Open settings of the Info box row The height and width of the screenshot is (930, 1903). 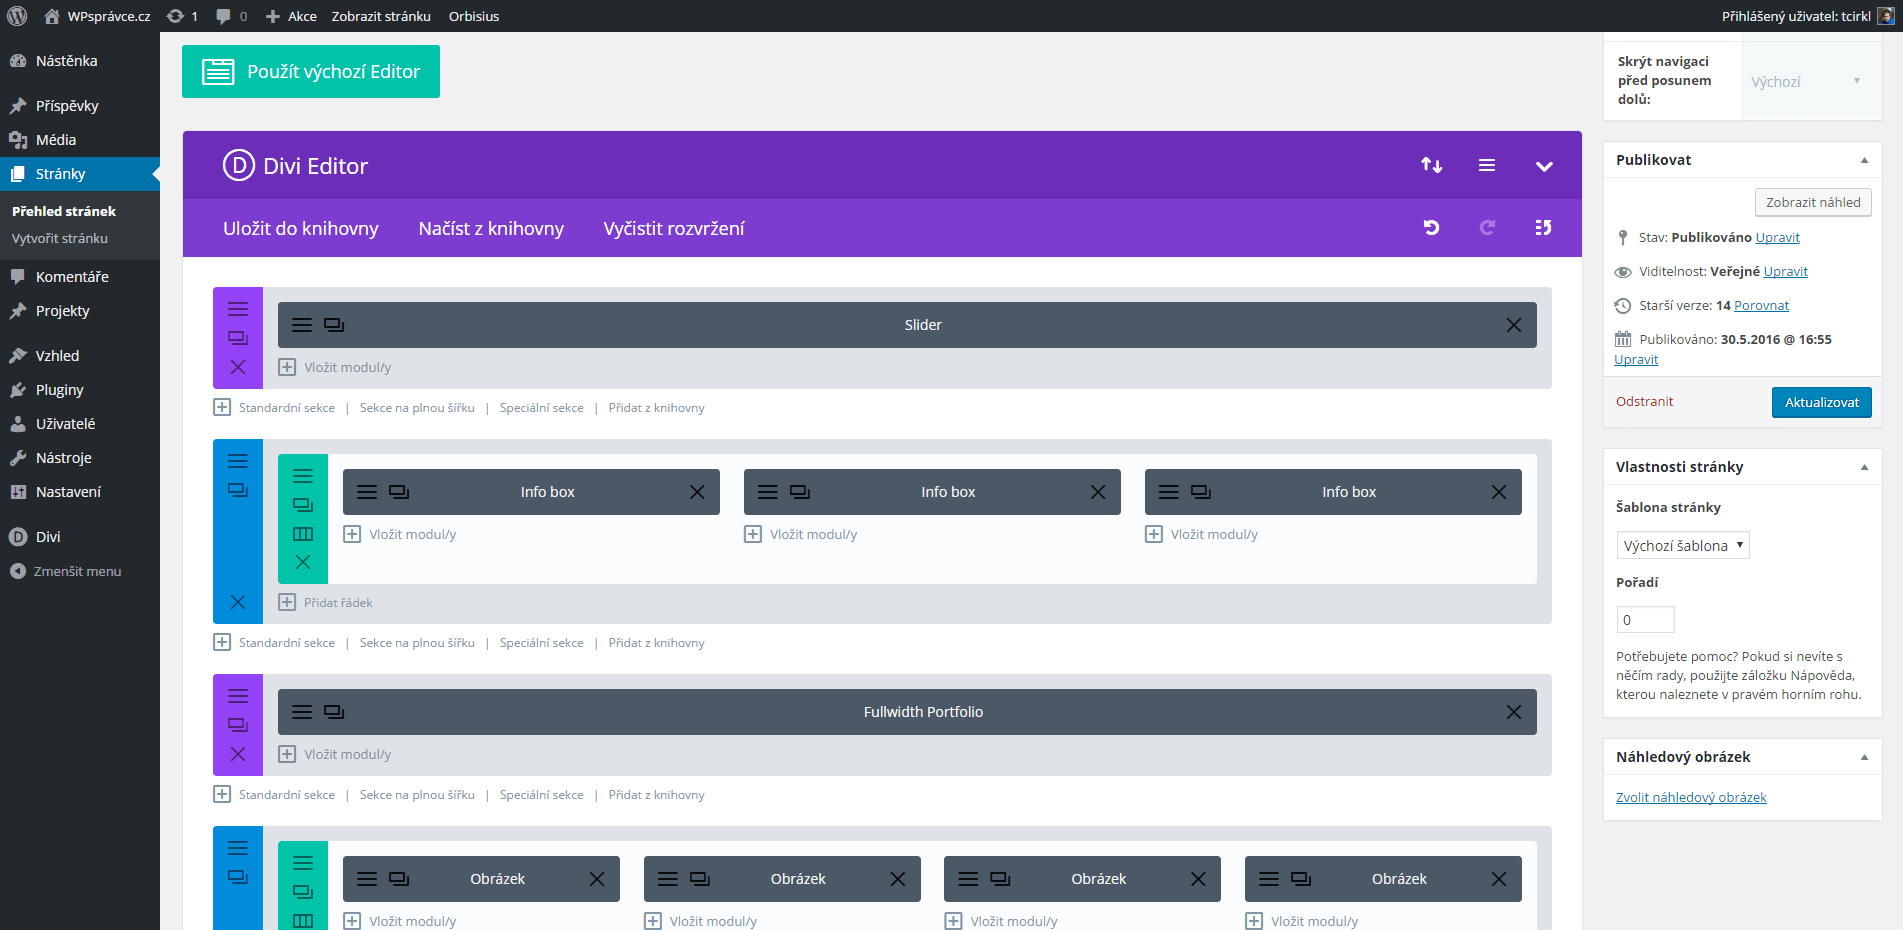click(303, 476)
